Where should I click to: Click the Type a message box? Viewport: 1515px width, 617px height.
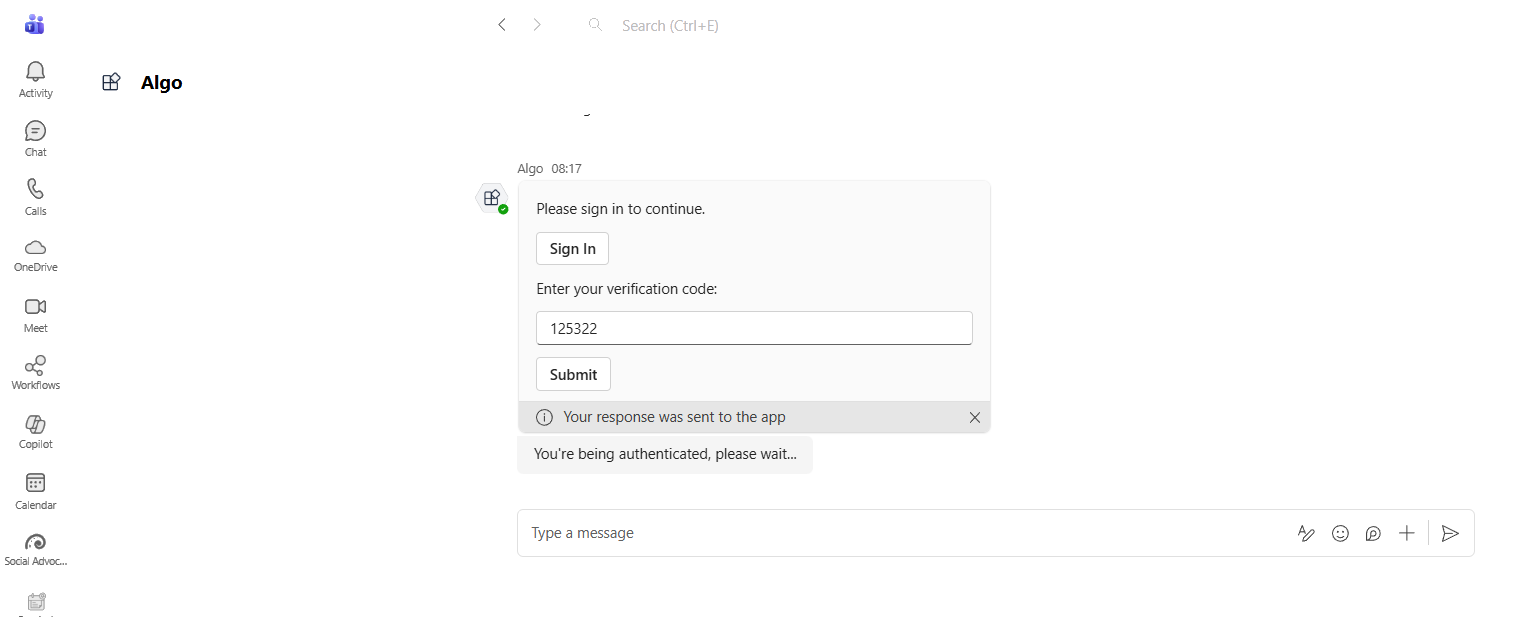900,533
